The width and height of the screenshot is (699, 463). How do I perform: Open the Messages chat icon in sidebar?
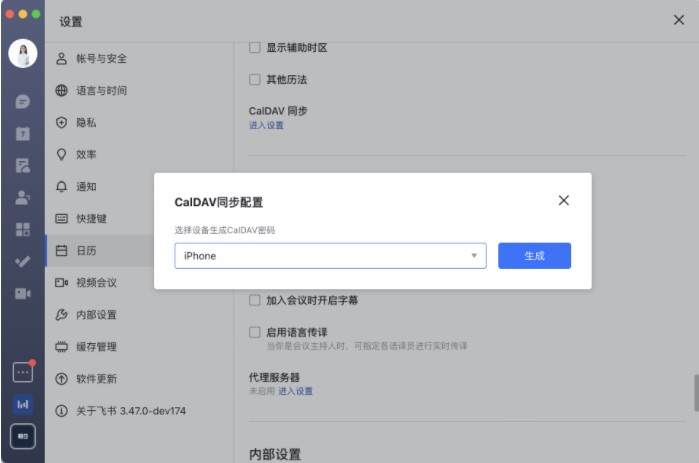tap(23, 101)
